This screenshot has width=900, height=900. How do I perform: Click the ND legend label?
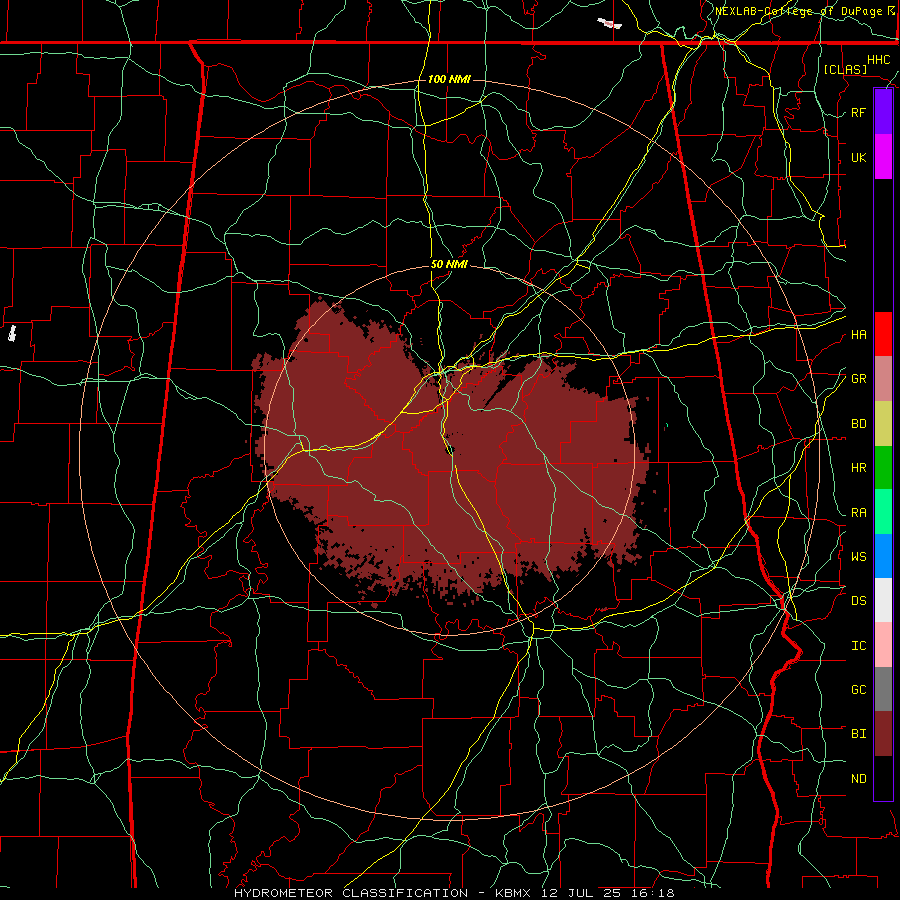(x=858, y=779)
